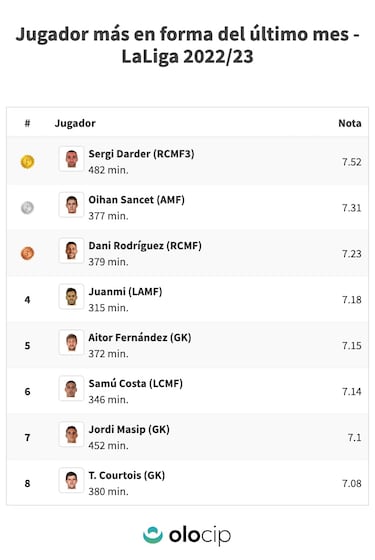Click the silver medal icon for second place

click(28, 208)
